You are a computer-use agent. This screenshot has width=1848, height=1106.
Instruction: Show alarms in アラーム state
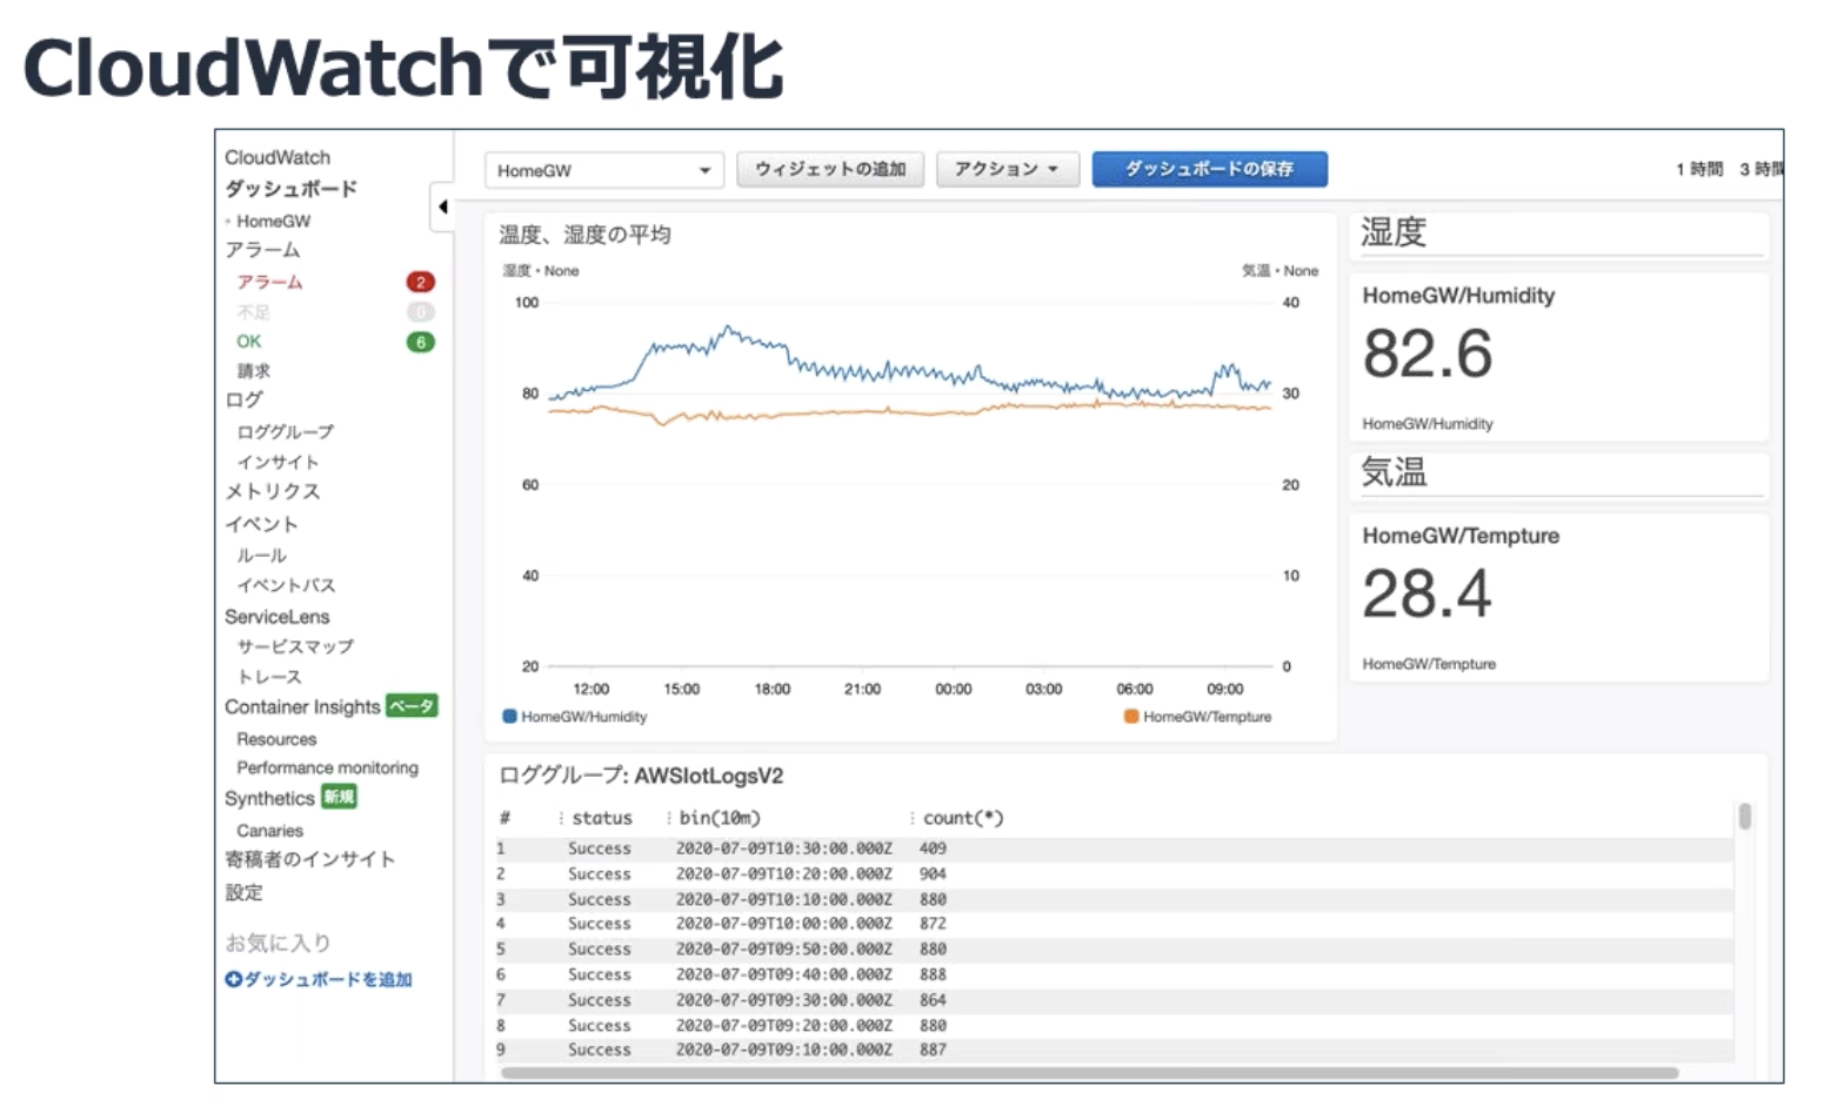coord(269,282)
